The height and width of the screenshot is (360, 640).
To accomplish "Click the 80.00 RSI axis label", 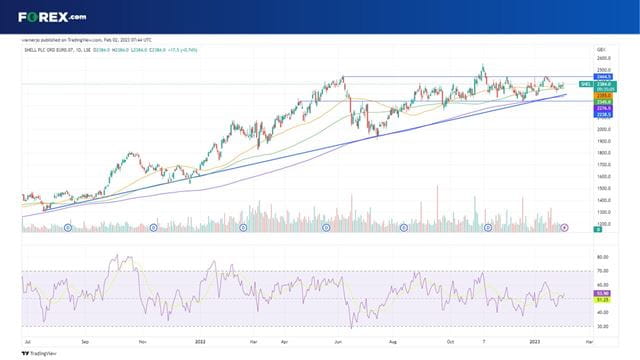I will (x=602, y=257).
